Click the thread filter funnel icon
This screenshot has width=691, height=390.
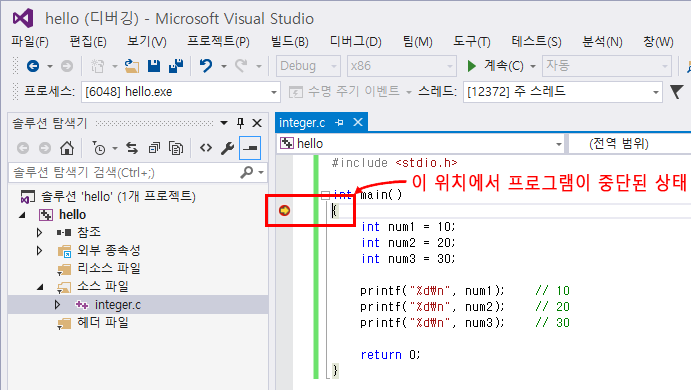(676, 92)
